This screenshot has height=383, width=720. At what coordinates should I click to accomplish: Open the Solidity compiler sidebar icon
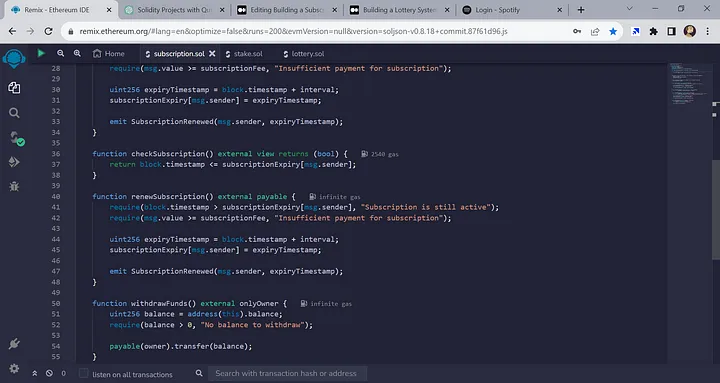coord(16,138)
